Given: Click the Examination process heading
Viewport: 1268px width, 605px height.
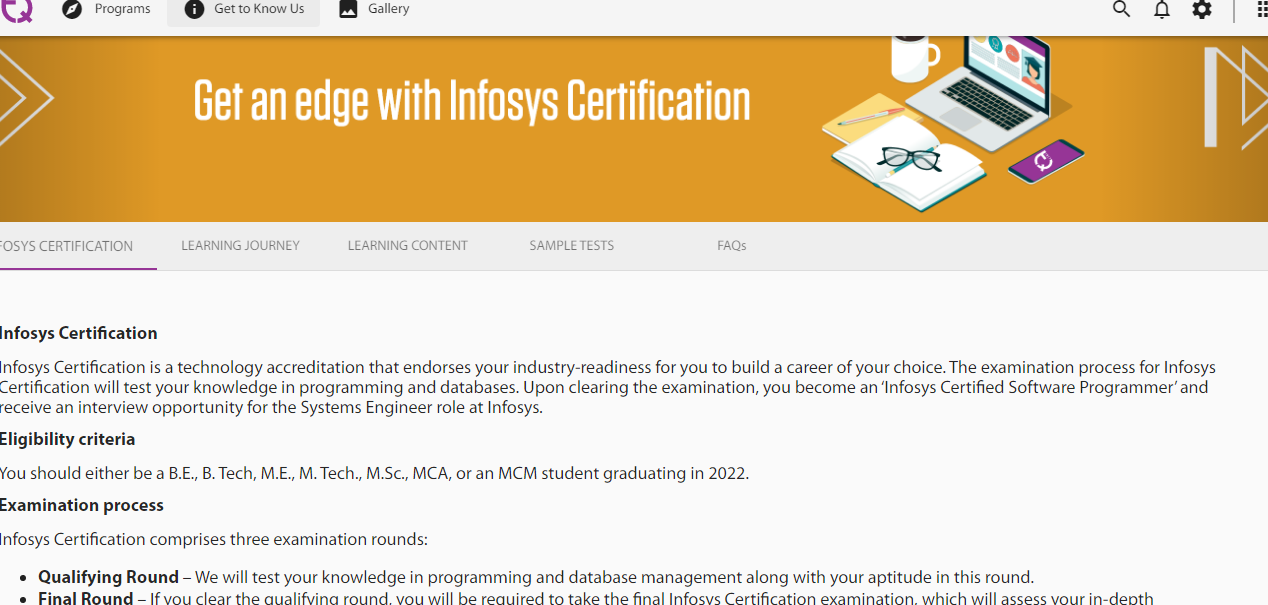Looking at the screenshot, I should point(81,506).
